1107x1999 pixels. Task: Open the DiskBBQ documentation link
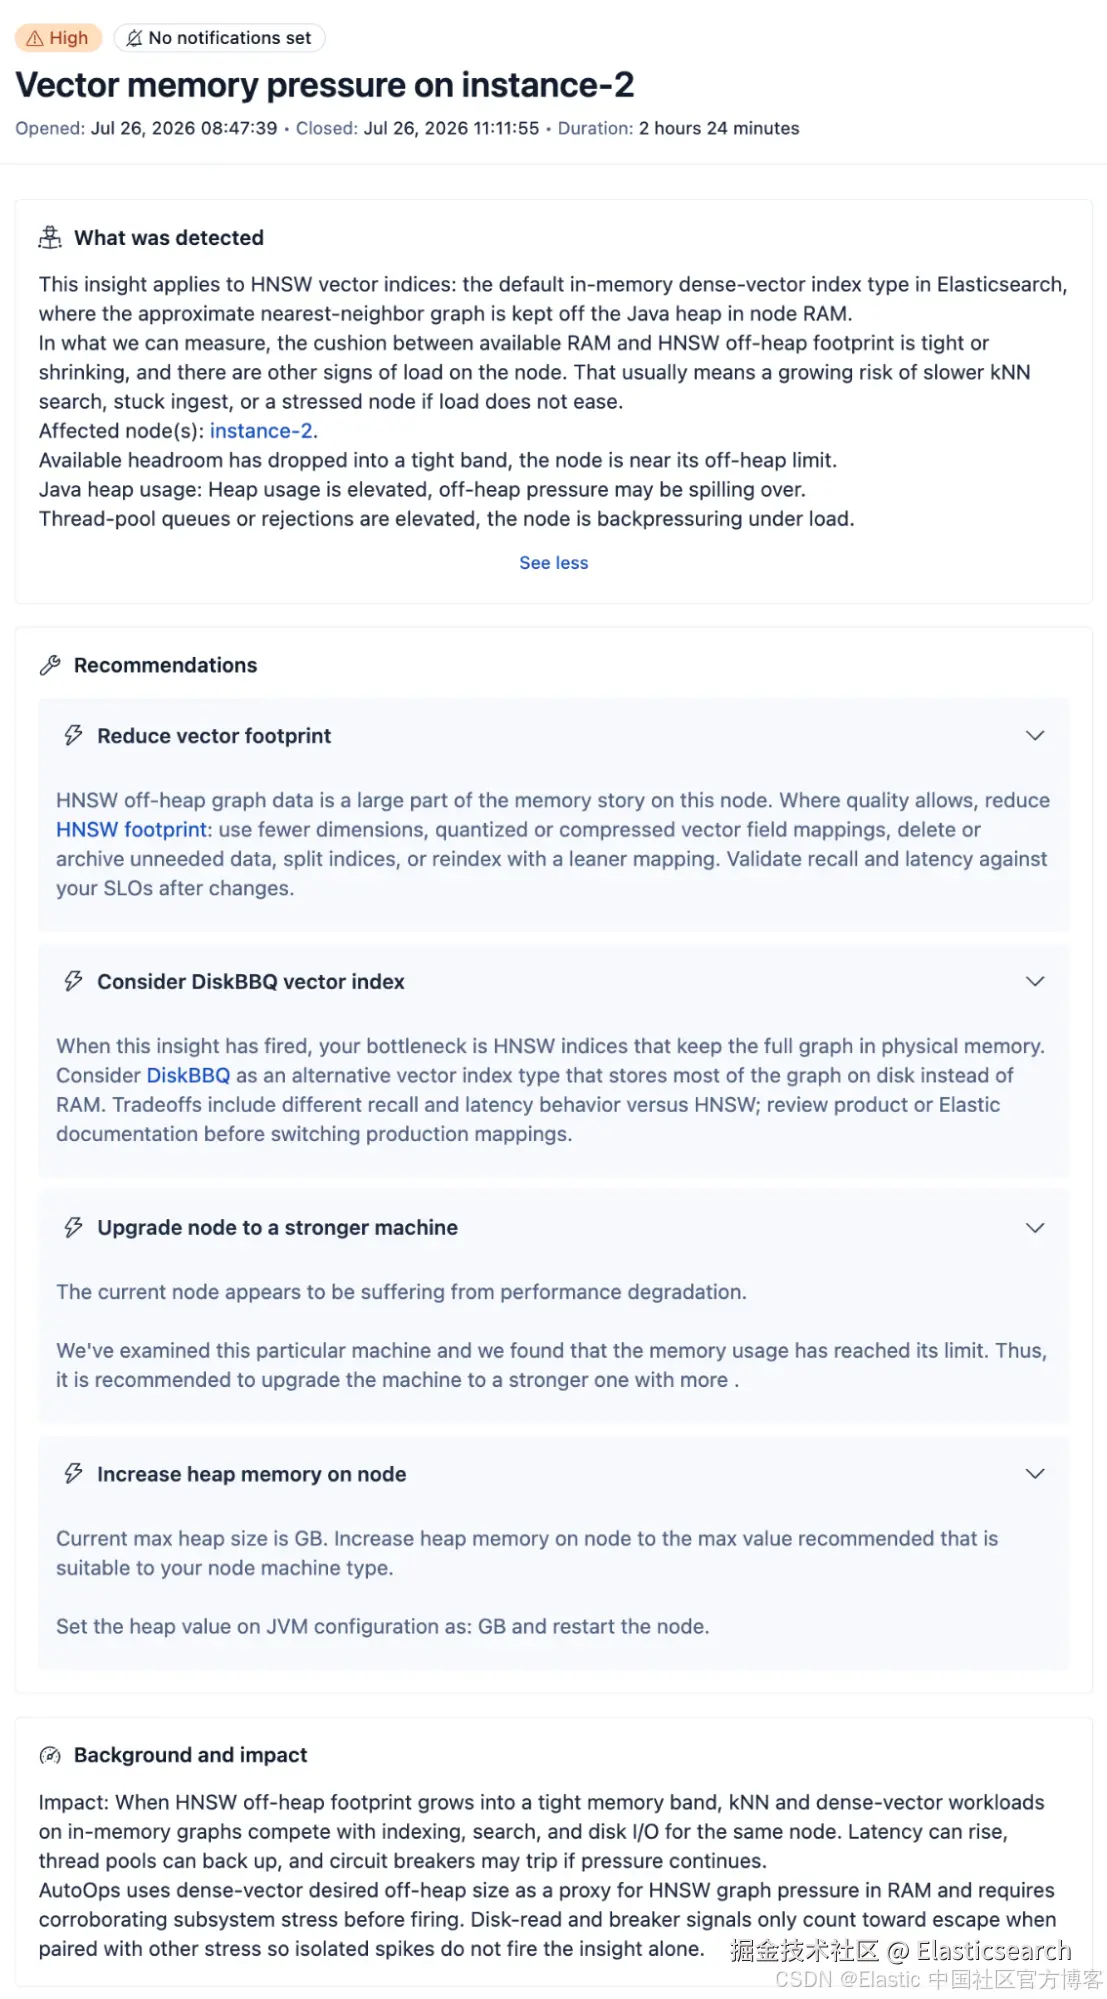tap(188, 1076)
